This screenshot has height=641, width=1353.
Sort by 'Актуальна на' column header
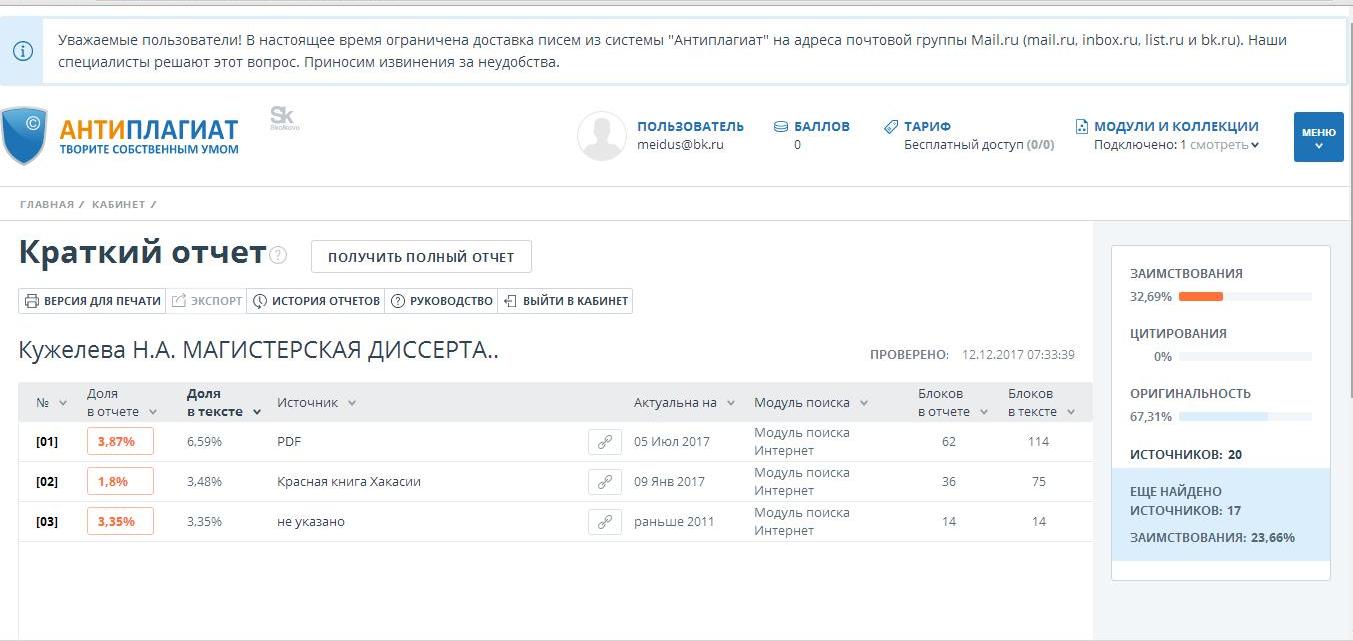tap(684, 403)
